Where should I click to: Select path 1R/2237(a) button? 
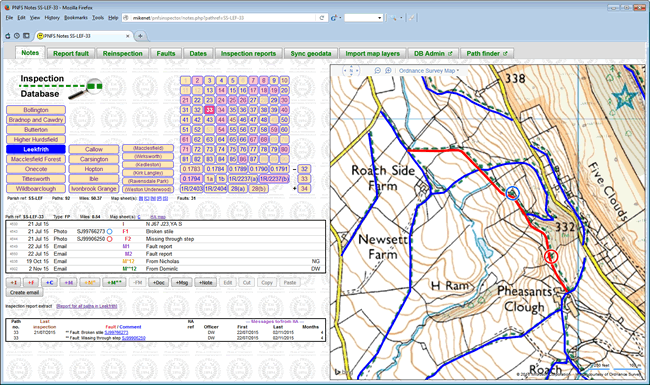click(x=243, y=179)
